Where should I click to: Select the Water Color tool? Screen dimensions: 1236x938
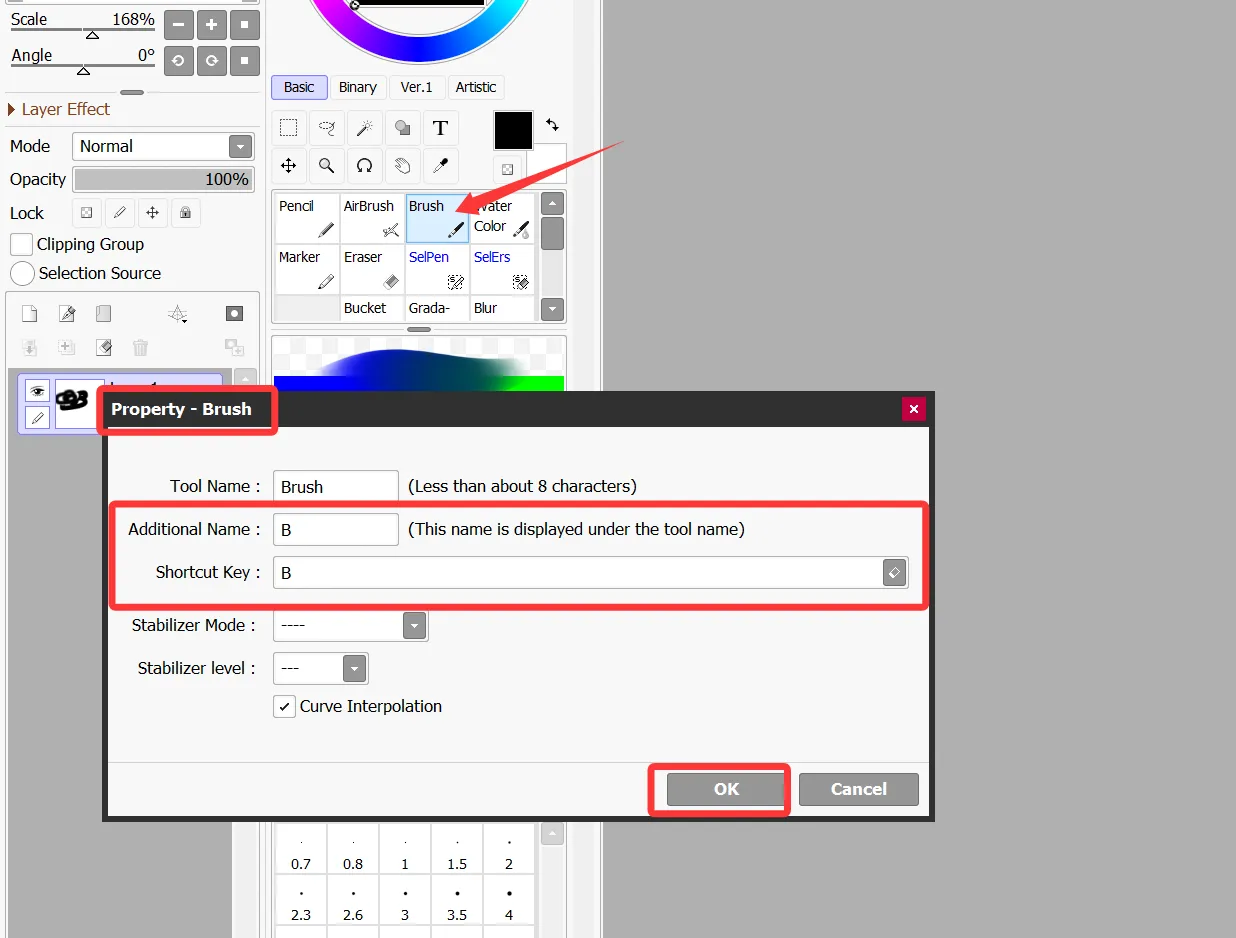pos(502,218)
